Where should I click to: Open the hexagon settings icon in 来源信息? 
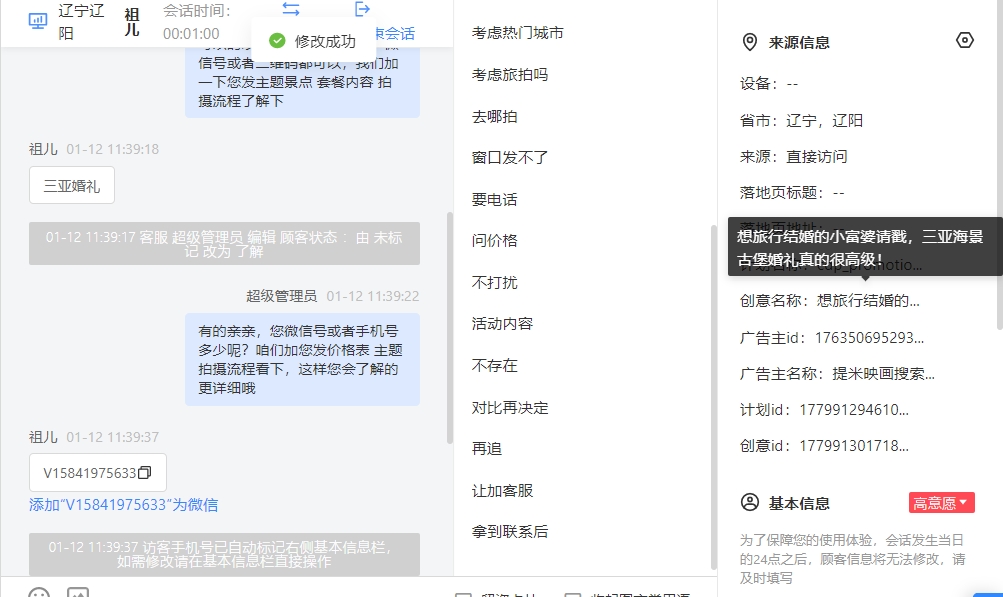(965, 40)
